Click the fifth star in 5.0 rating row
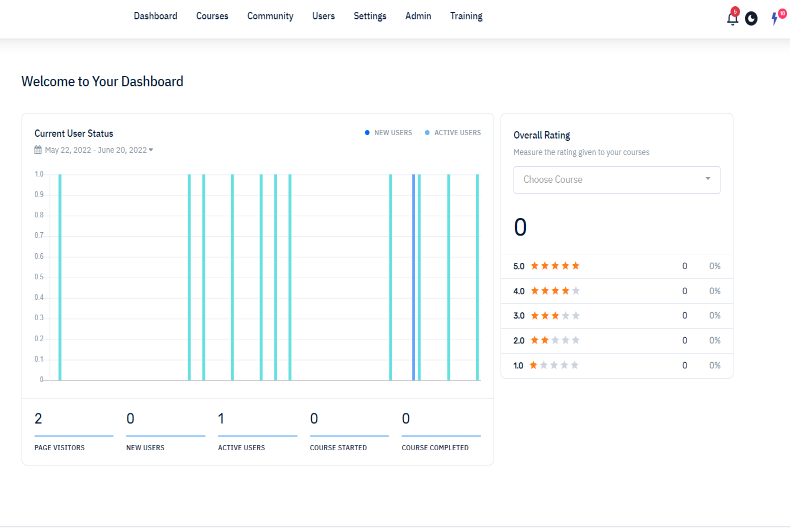Screen dimensions: 790x528 pos(575,266)
